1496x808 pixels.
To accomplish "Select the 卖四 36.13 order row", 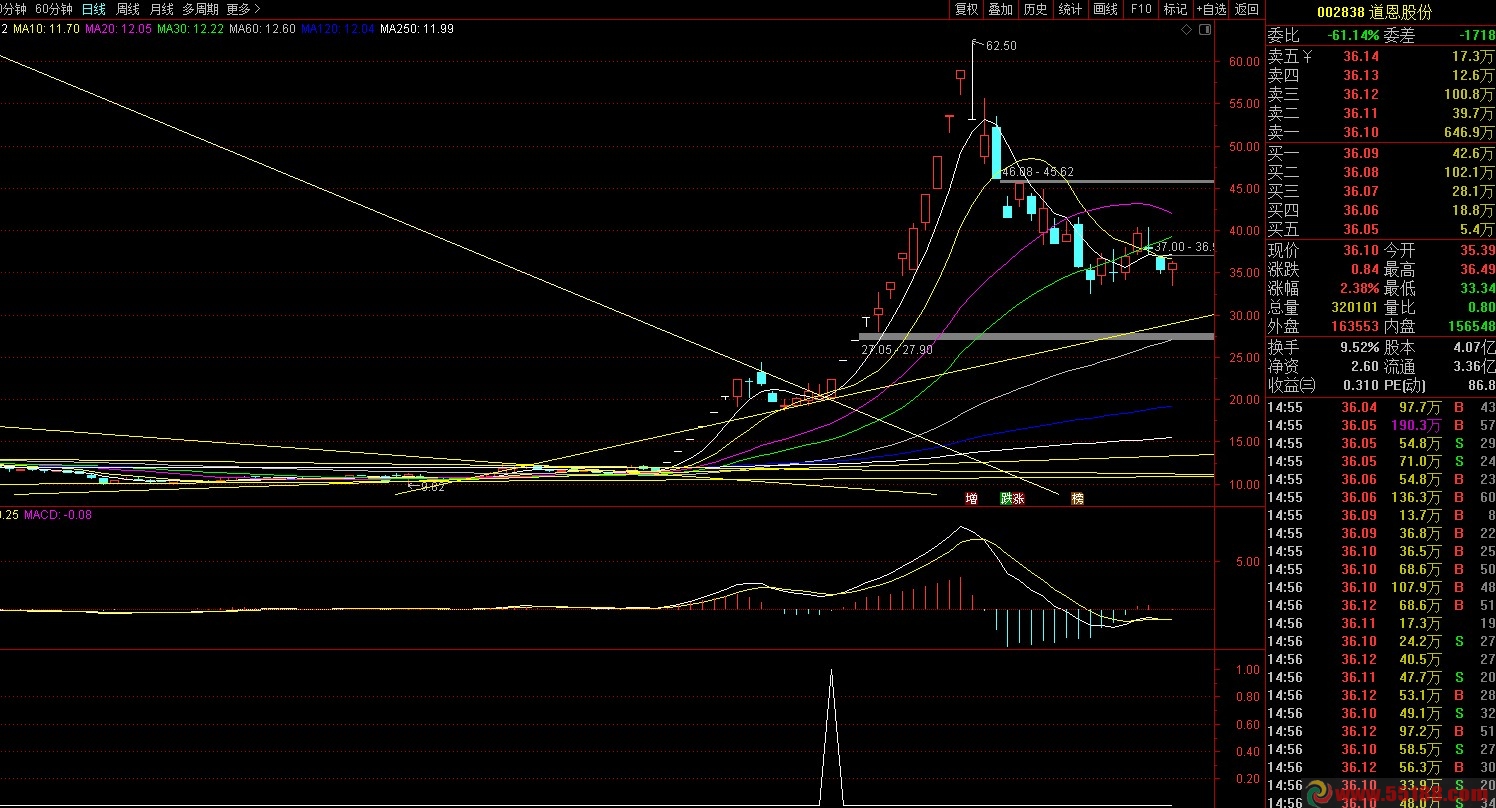I will pos(1381,76).
